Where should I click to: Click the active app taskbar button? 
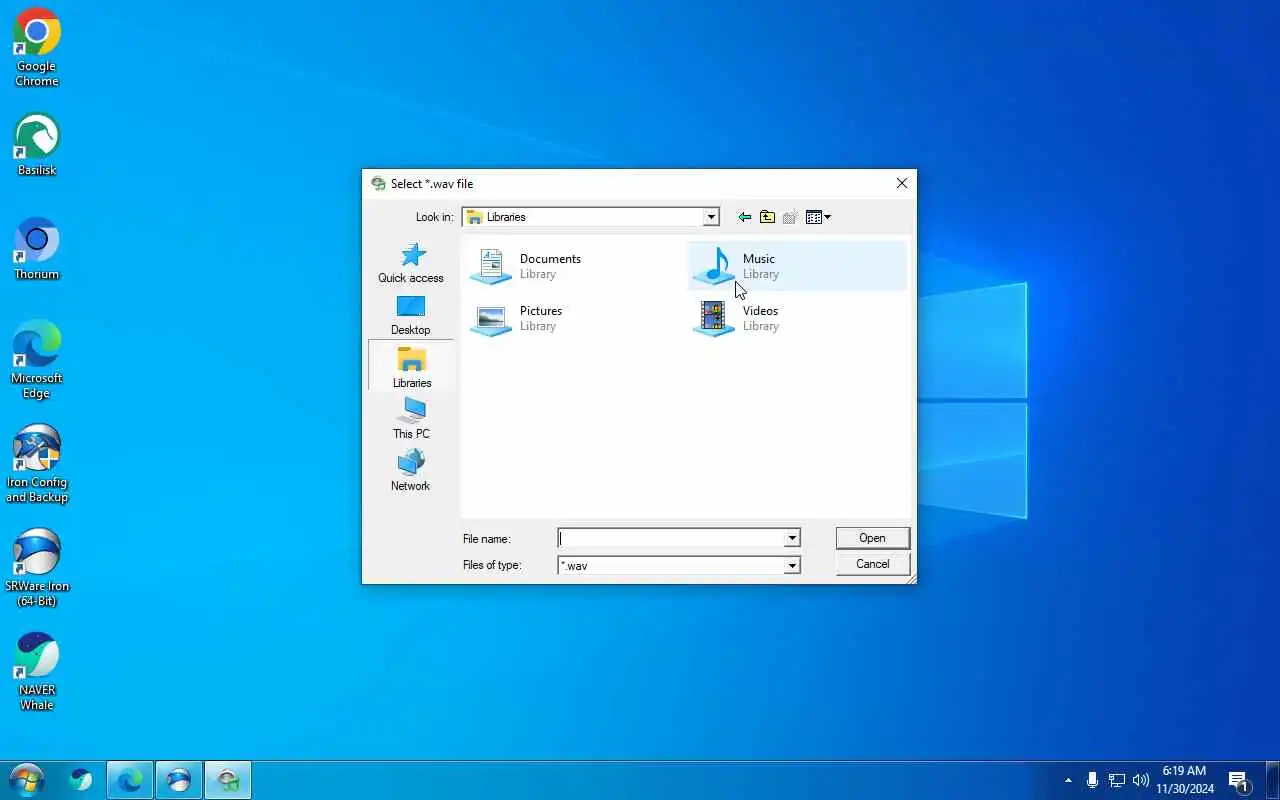228,780
